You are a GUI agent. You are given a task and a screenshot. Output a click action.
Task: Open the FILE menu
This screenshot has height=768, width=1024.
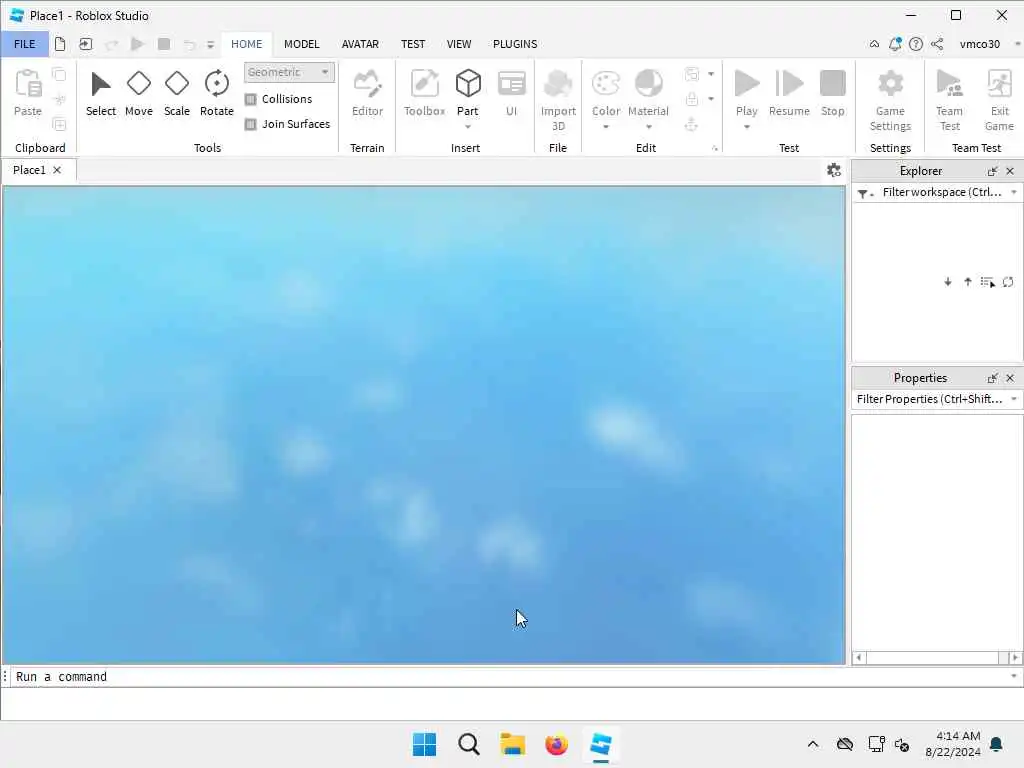pyautogui.click(x=24, y=44)
